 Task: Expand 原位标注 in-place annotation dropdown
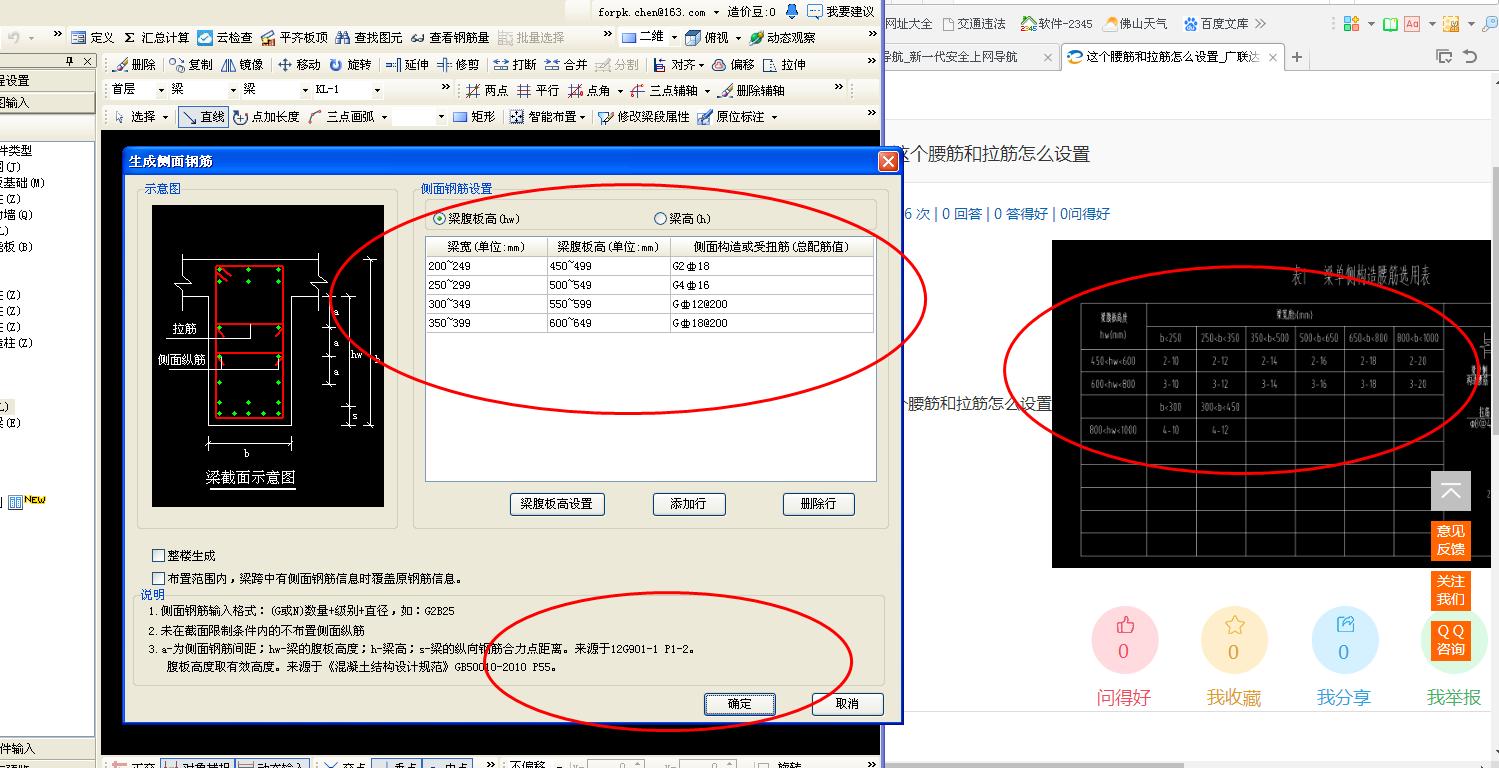pyautogui.click(x=774, y=117)
